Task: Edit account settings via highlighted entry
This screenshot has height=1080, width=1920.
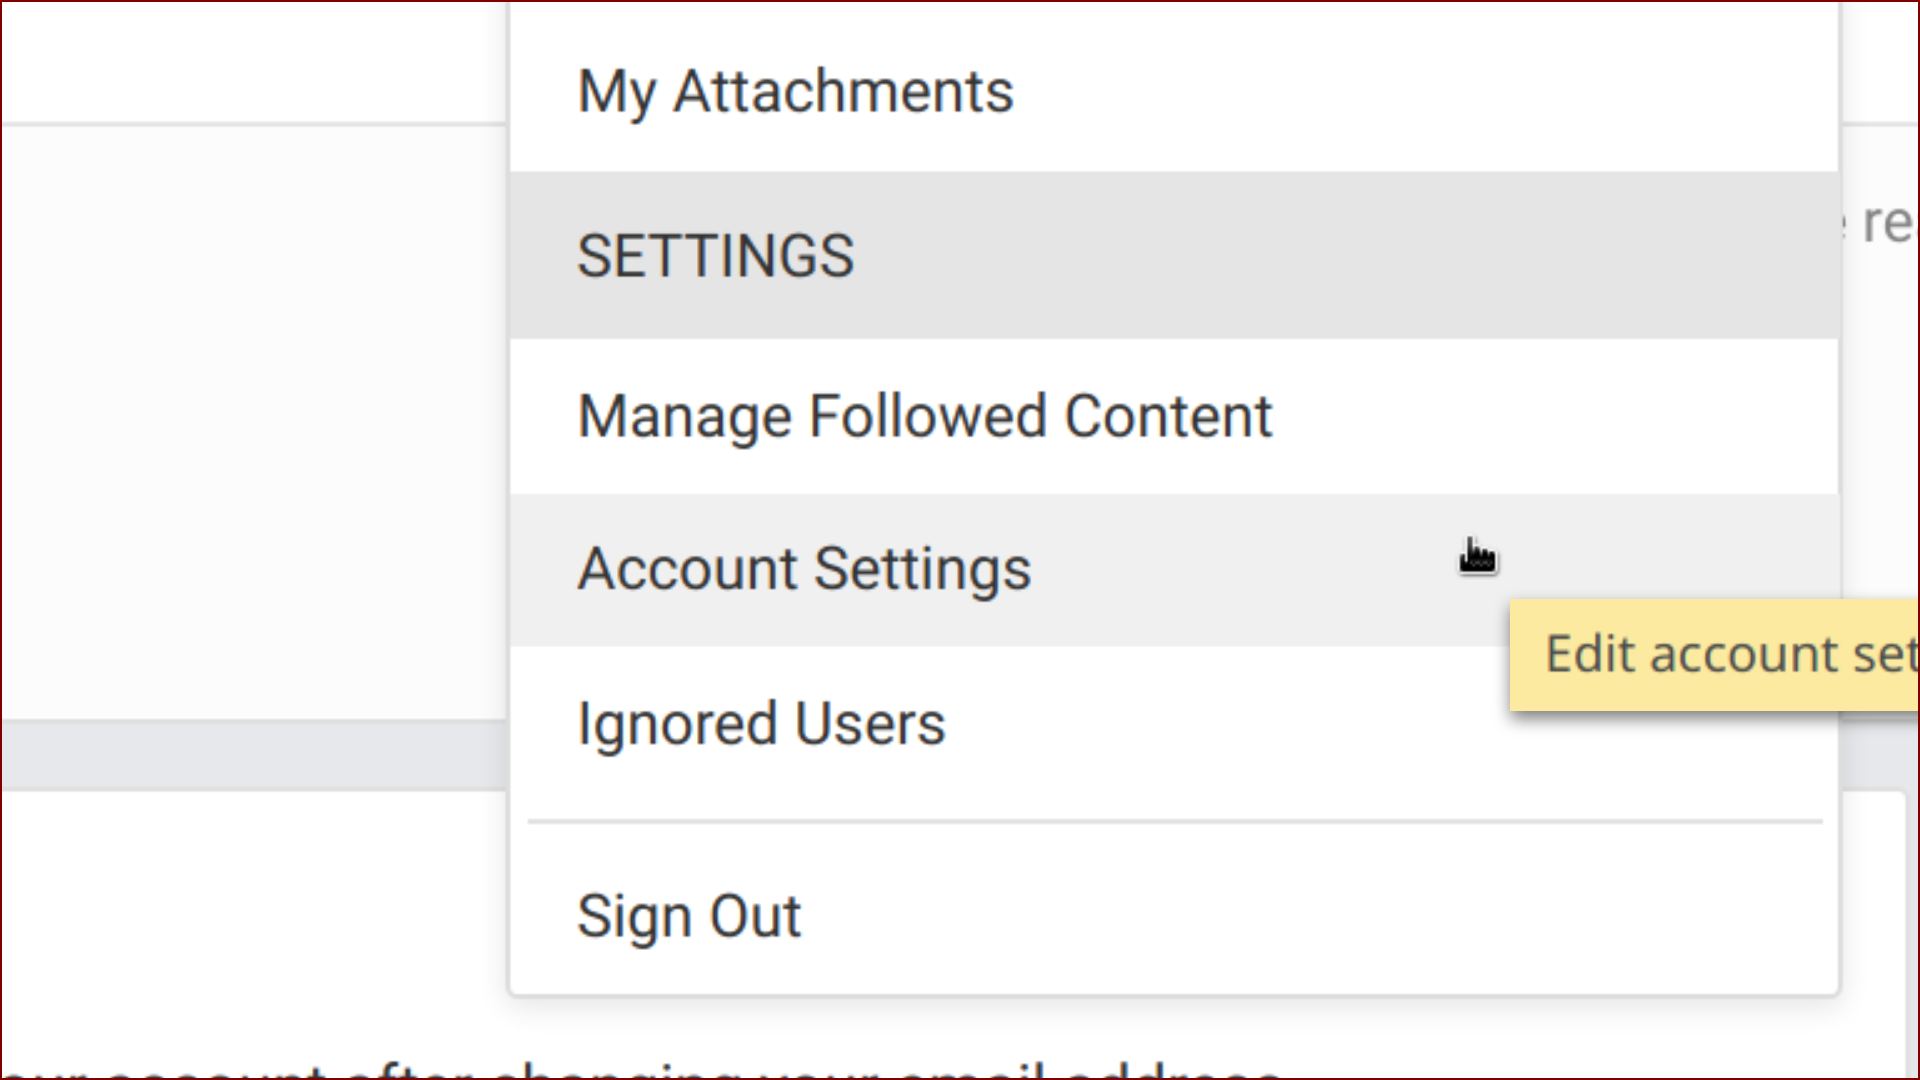Action: pyautogui.click(x=1174, y=569)
